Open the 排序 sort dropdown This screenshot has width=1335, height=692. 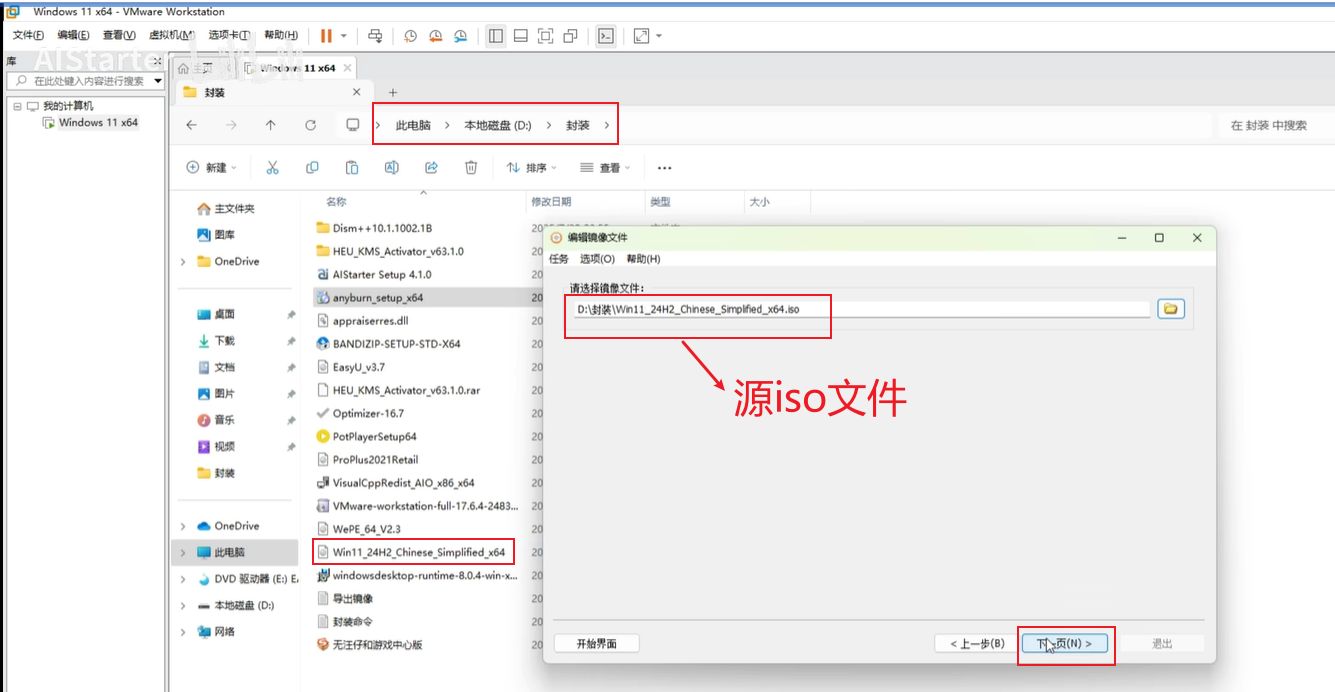click(x=531, y=168)
